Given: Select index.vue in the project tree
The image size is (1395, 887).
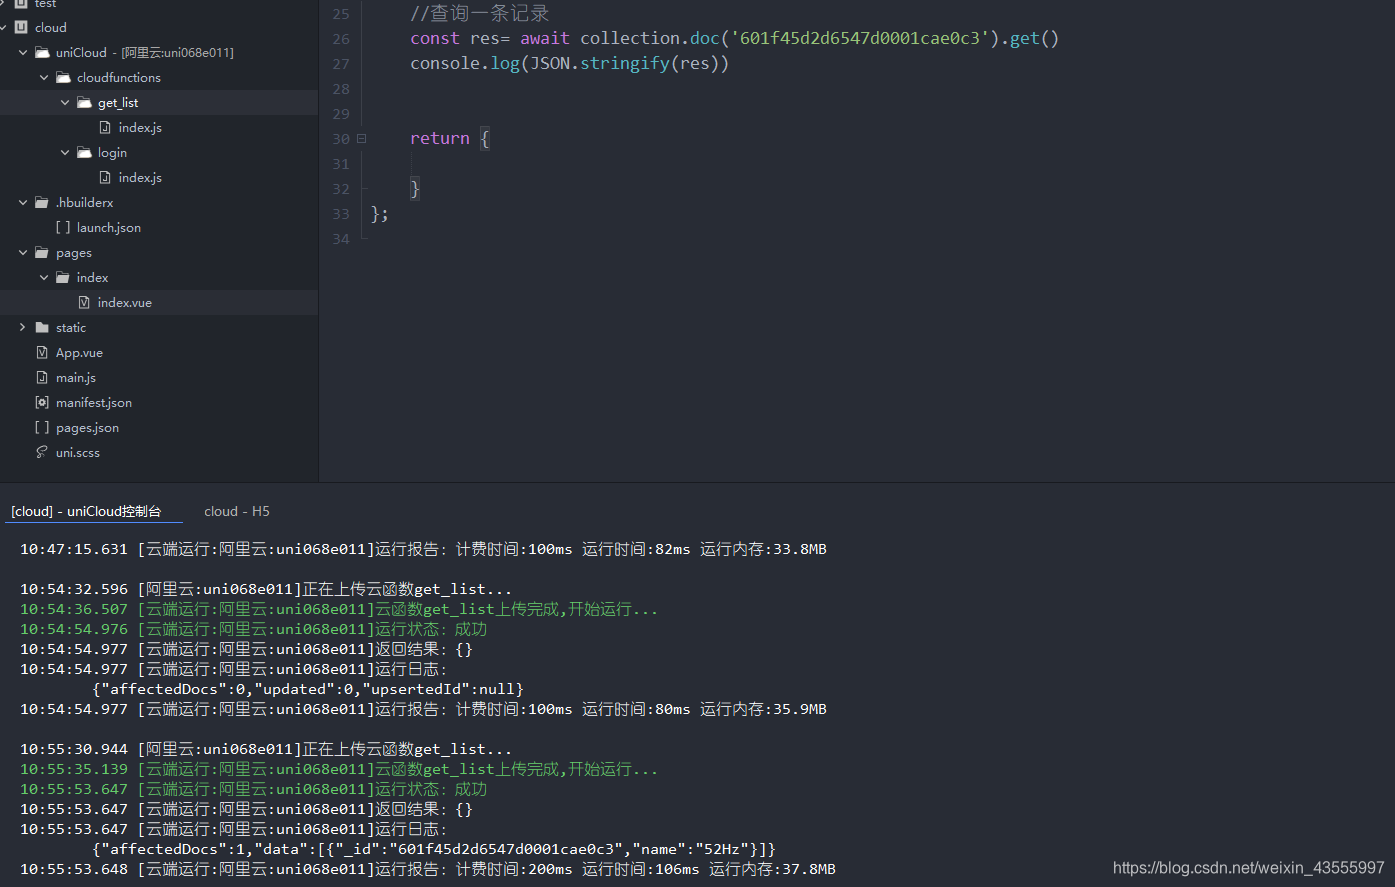Looking at the screenshot, I should pyautogui.click(x=125, y=303).
